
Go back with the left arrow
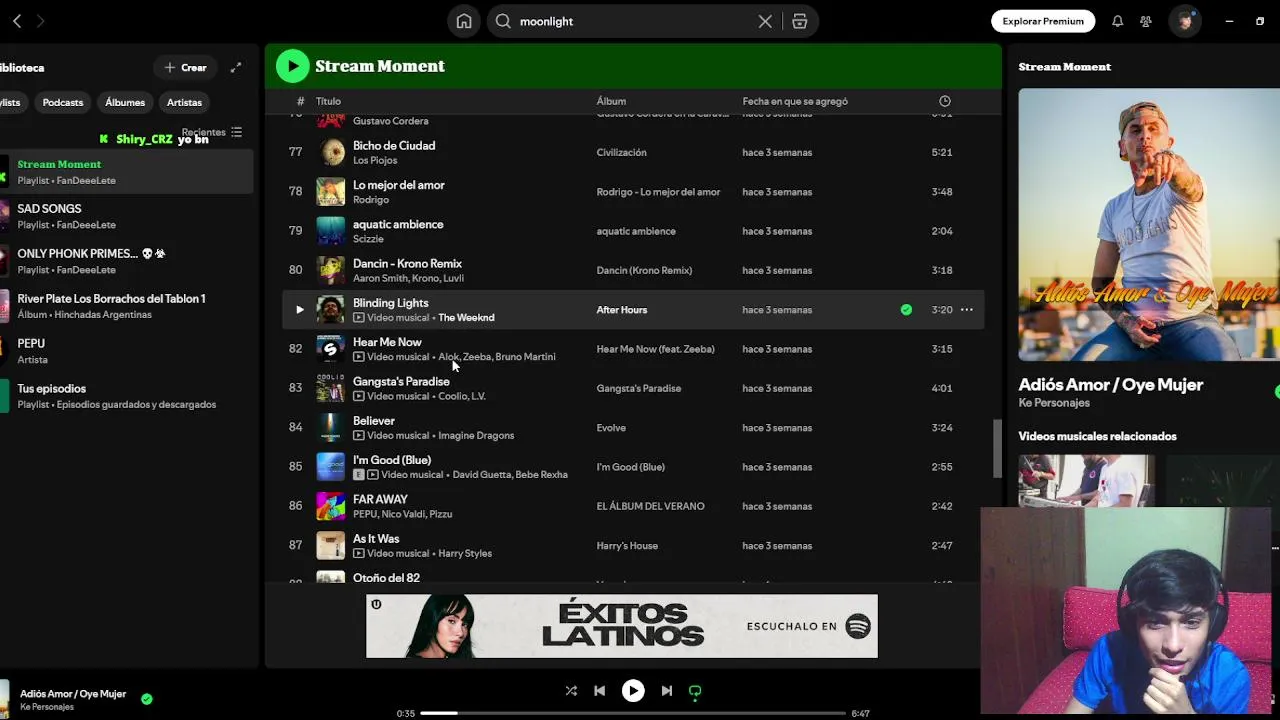tap(17, 21)
